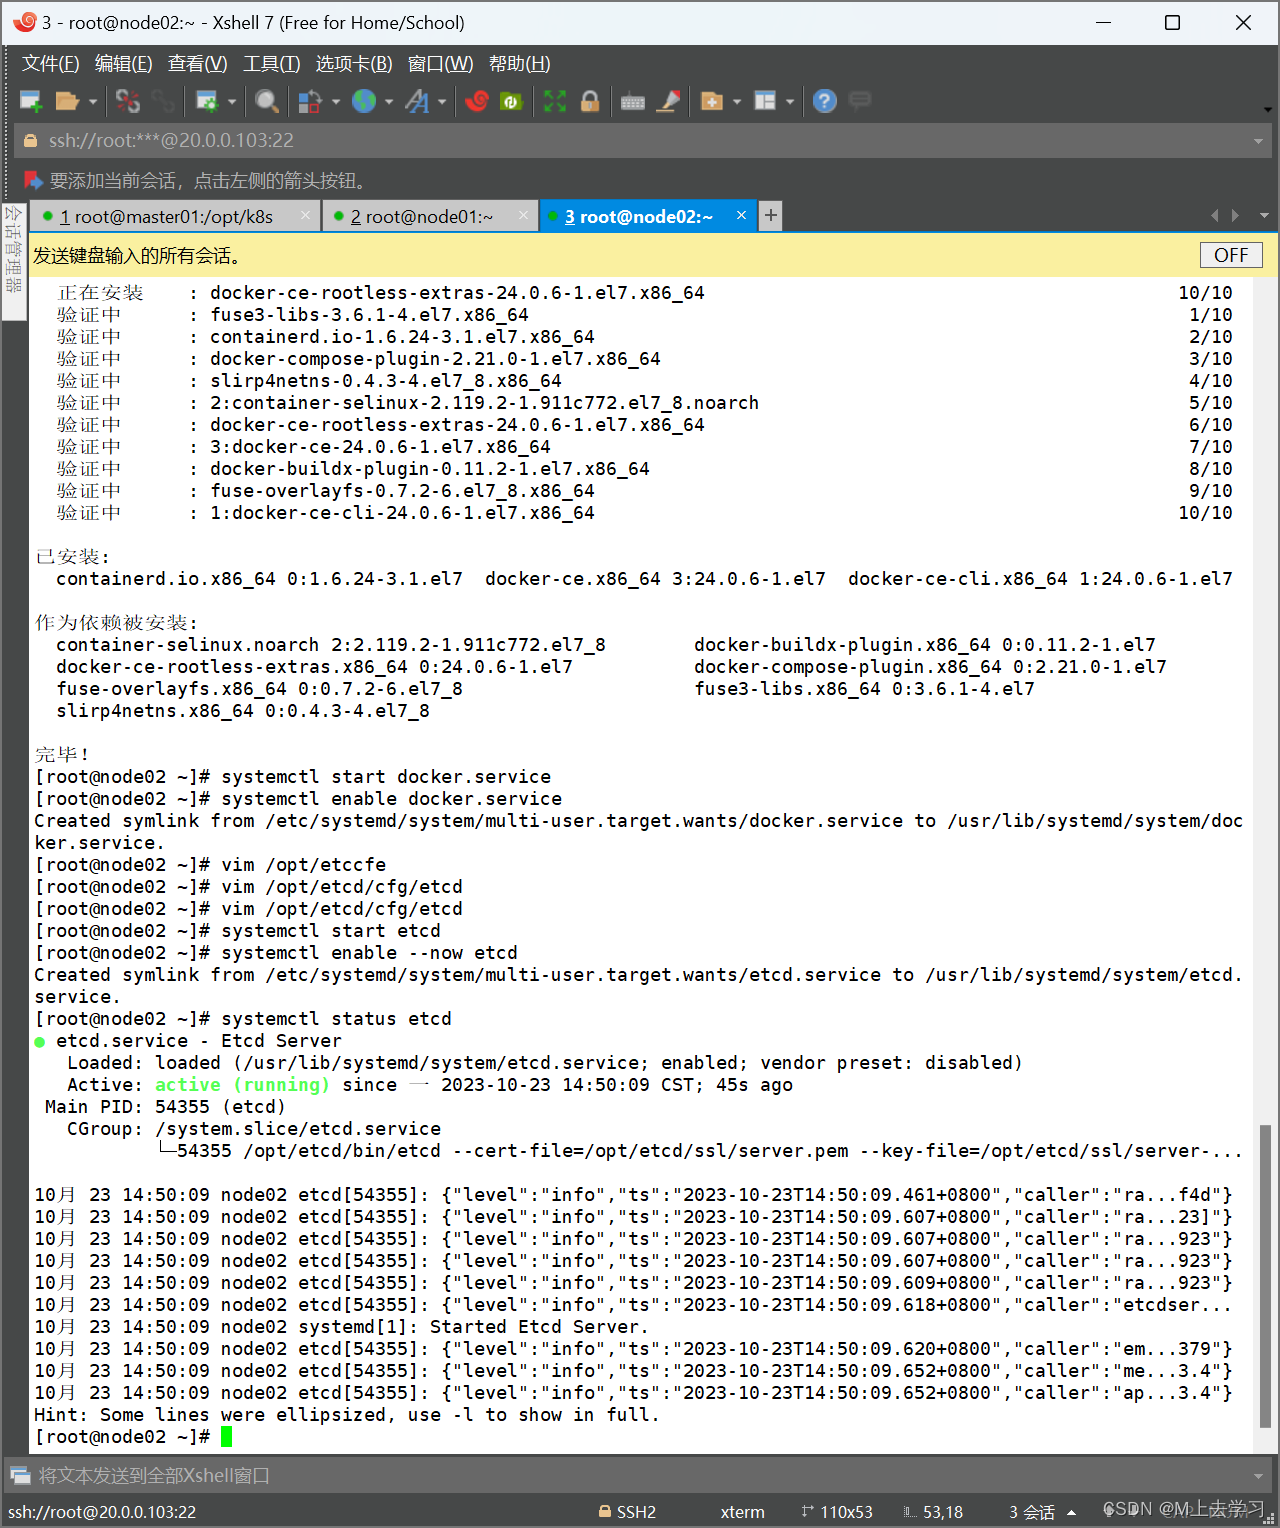This screenshot has width=1280, height=1528.
Task: Click the highlight marker pen icon
Action: 669,101
